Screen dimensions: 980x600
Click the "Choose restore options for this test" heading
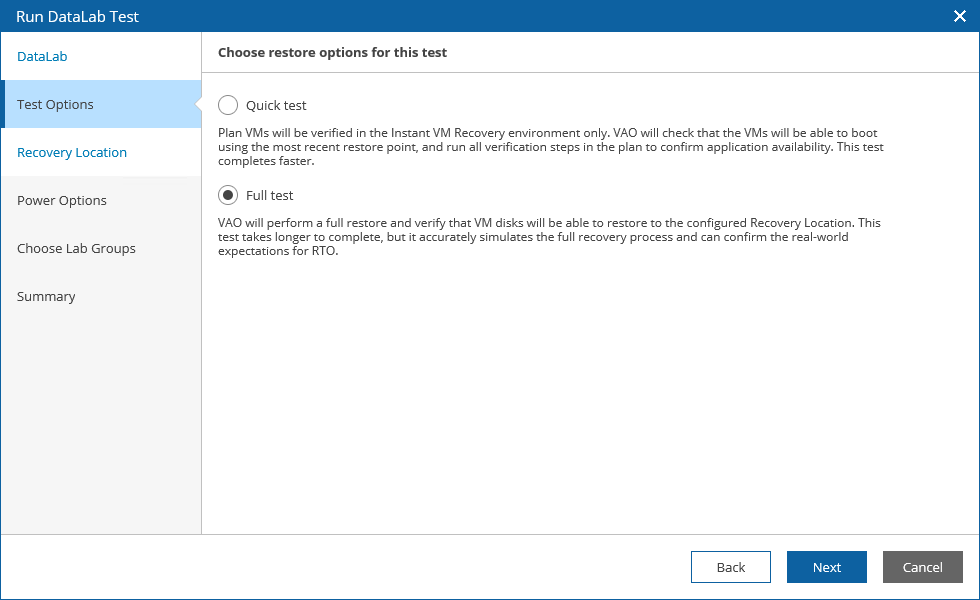click(x=332, y=53)
